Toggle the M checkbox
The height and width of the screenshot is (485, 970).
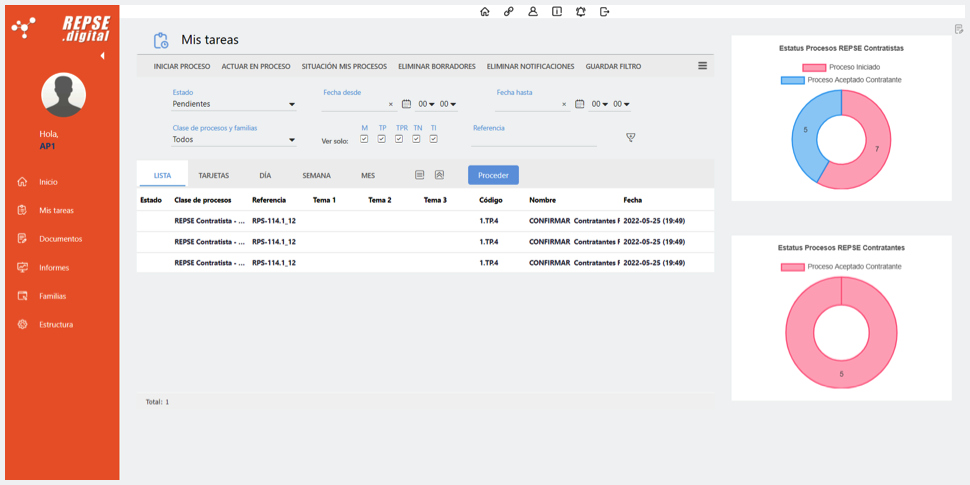click(x=364, y=139)
